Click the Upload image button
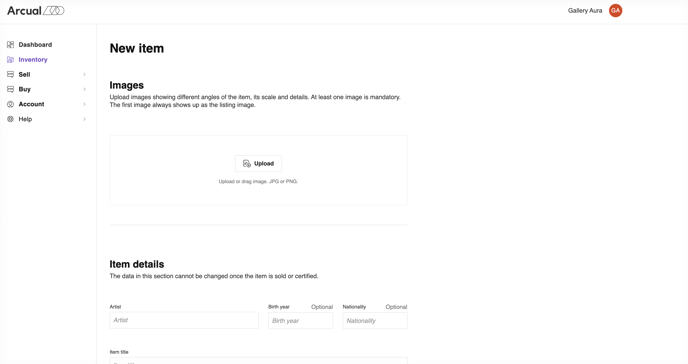688x364 pixels. pos(258,164)
